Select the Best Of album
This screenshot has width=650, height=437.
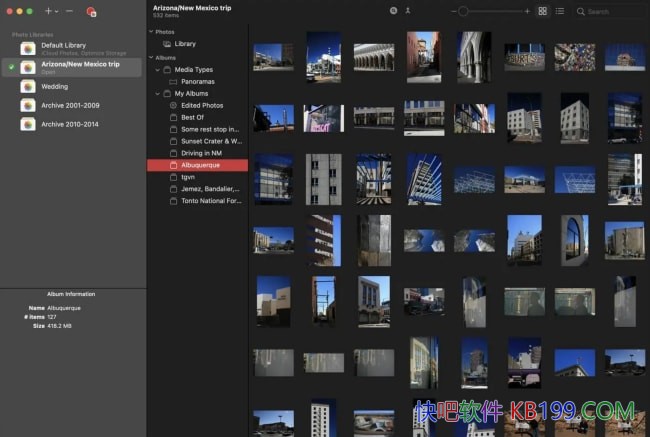tap(193, 117)
